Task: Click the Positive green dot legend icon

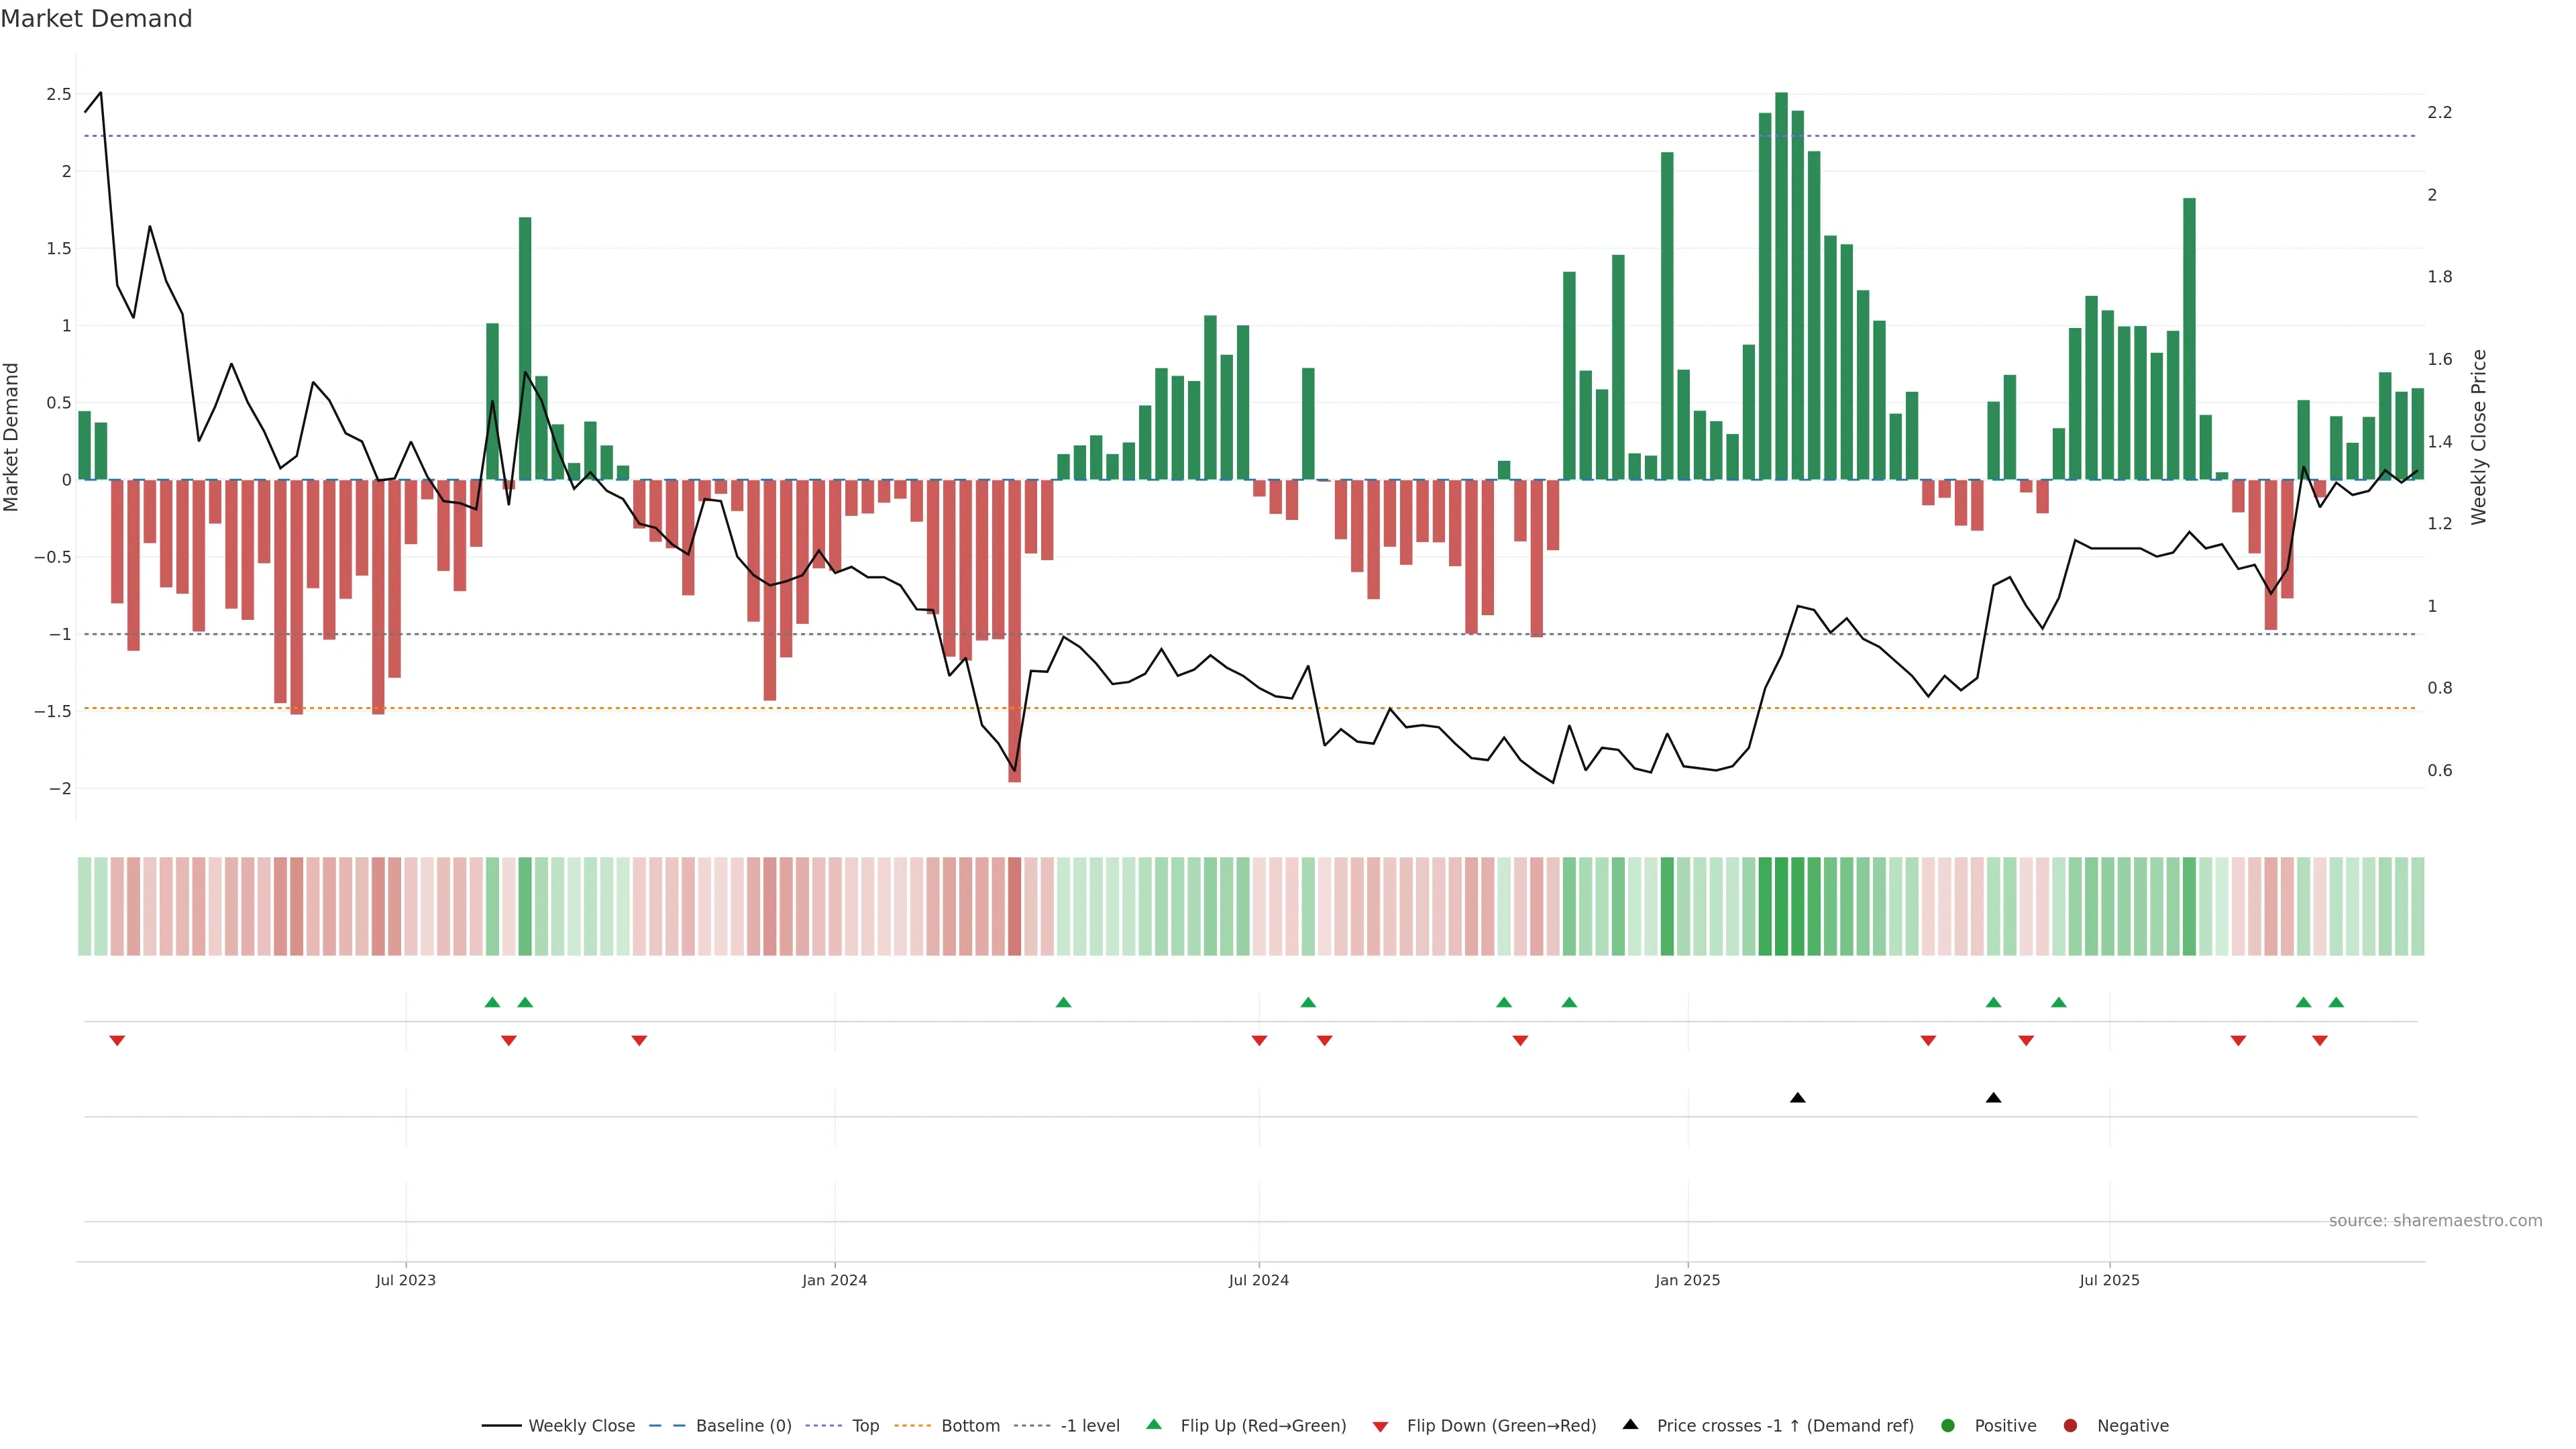Action: pyautogui.click(x=1947, y=1425)
